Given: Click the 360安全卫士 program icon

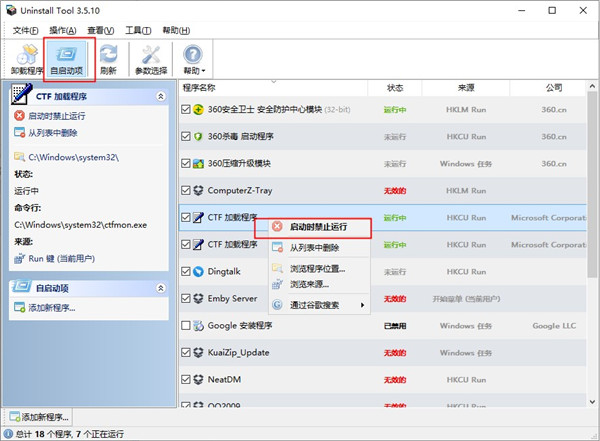Looking at the screenshot, I should tap(198, 109).
